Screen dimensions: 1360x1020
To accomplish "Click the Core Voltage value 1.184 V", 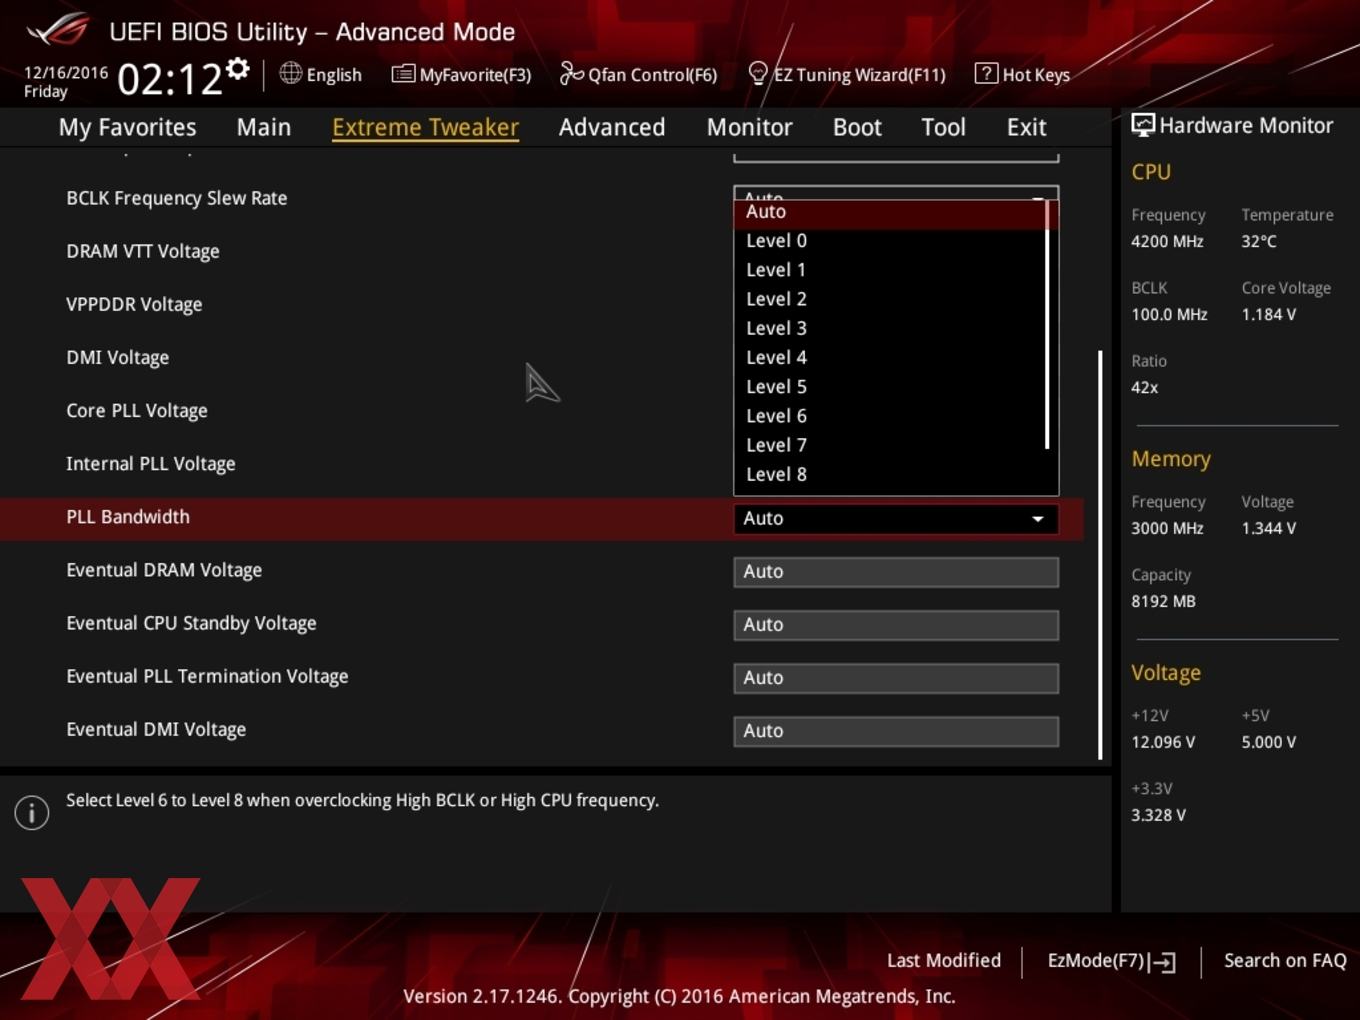I will [1269, 314].
